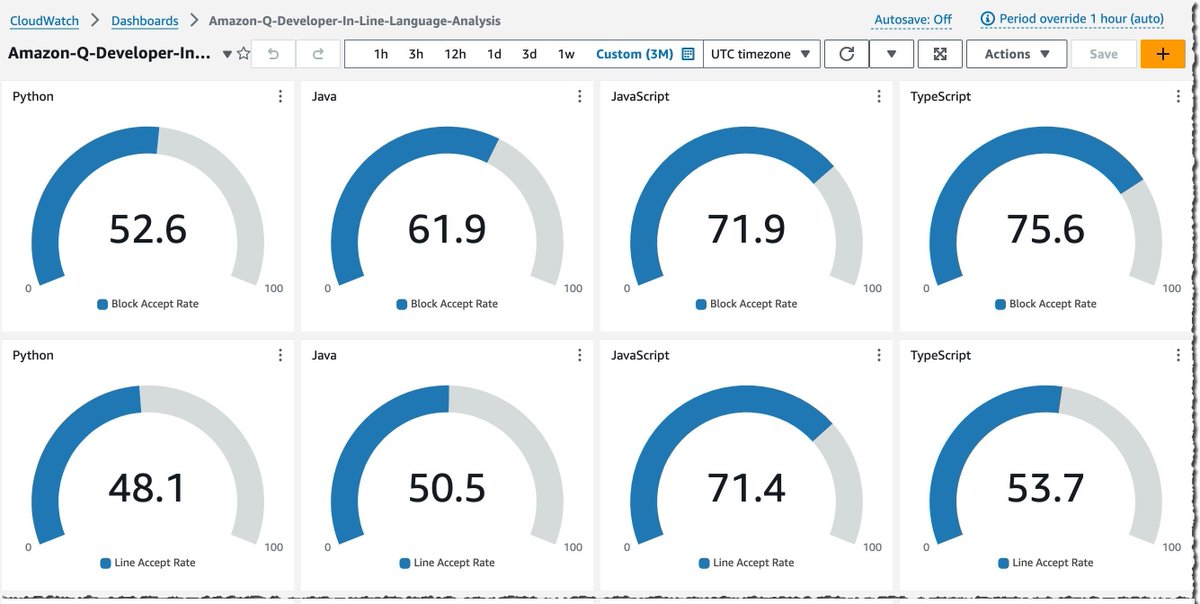Click the Block Accept Rate legend text under TypeScript
This screenshot has height=604, width=1200.
1053,304
